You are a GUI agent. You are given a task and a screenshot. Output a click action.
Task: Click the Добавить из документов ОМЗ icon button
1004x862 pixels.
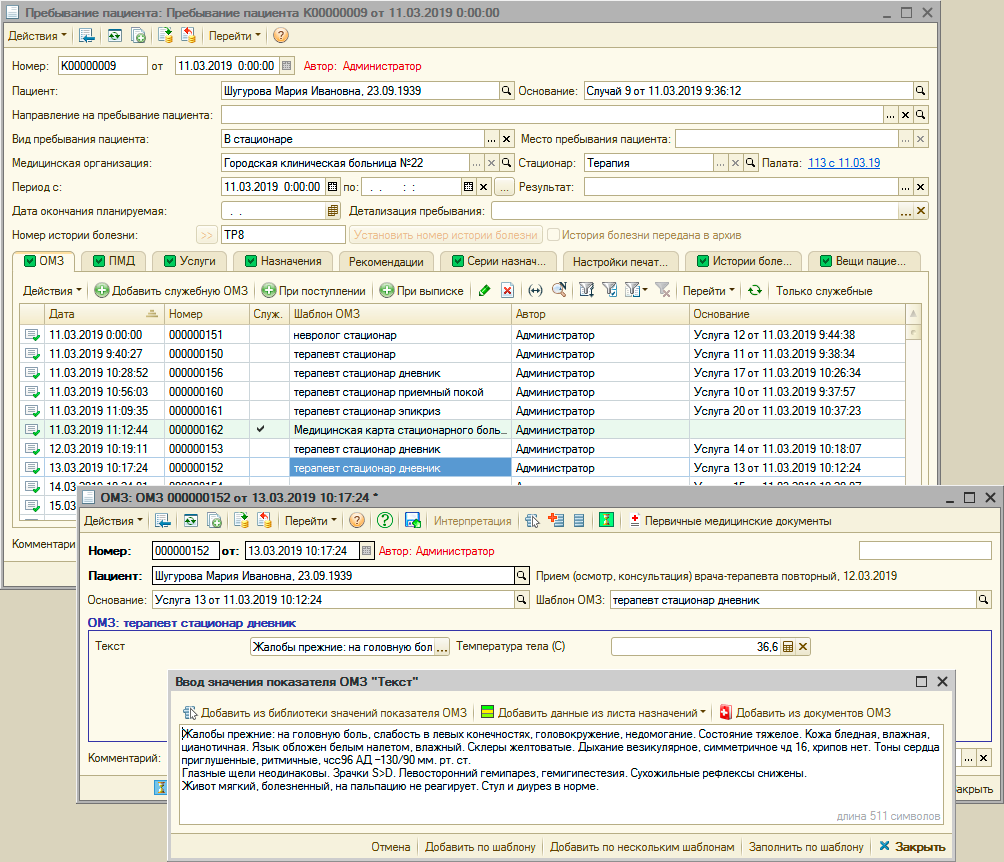click(725, 713)
